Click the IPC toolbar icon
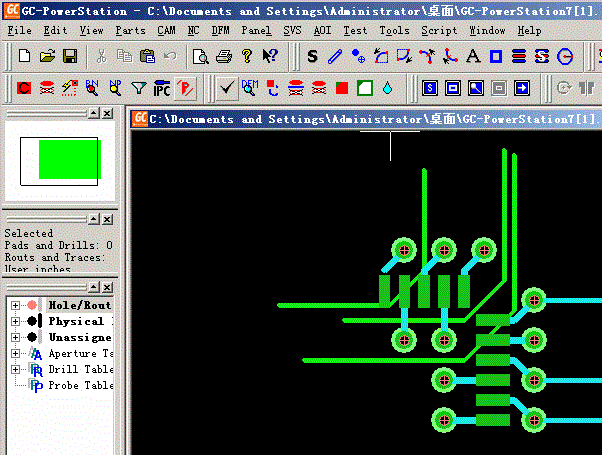Viewport: 602px width, 455px height. point(162,89)
